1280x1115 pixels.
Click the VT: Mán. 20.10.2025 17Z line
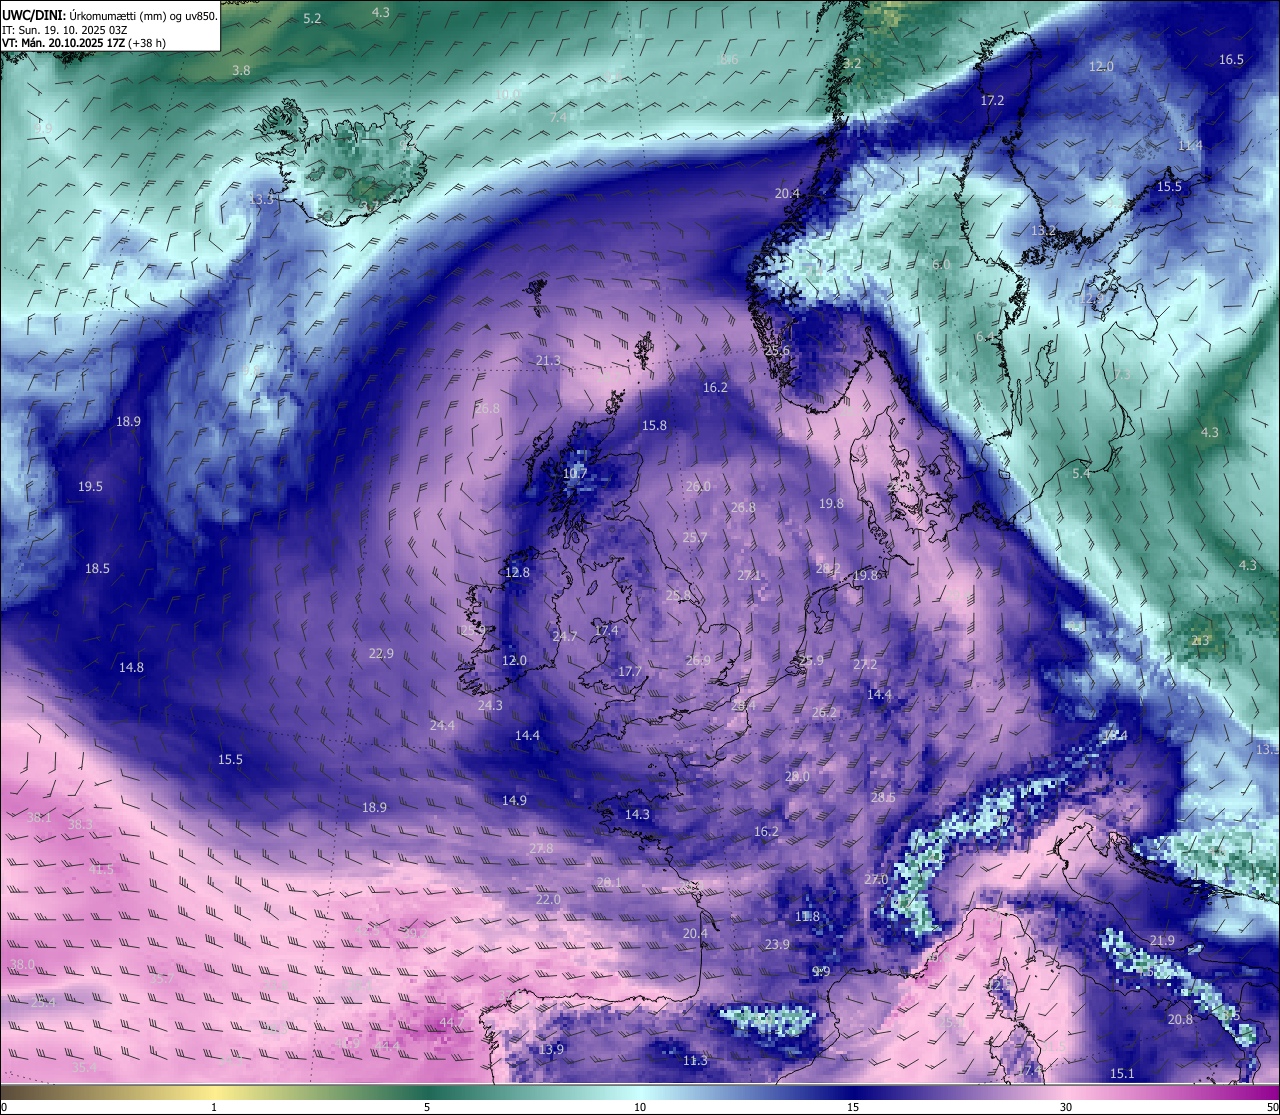pos(84,43)
